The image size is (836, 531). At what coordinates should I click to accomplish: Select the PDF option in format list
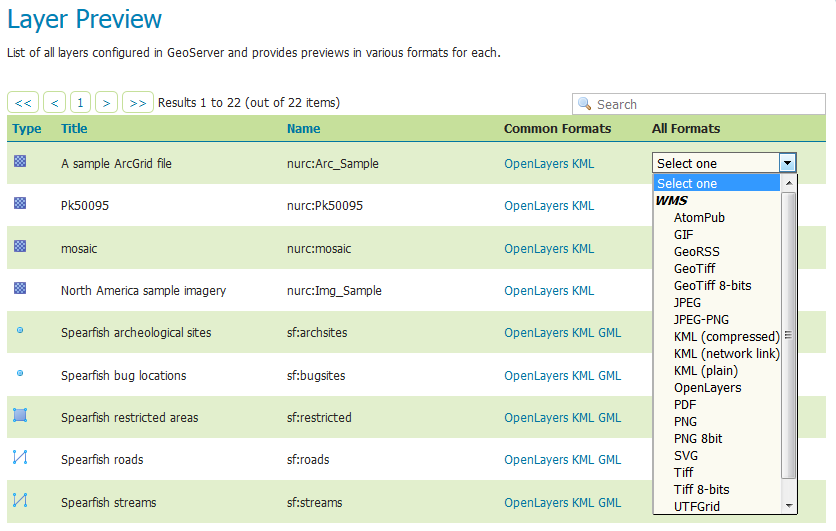click(x=685, y=405)
